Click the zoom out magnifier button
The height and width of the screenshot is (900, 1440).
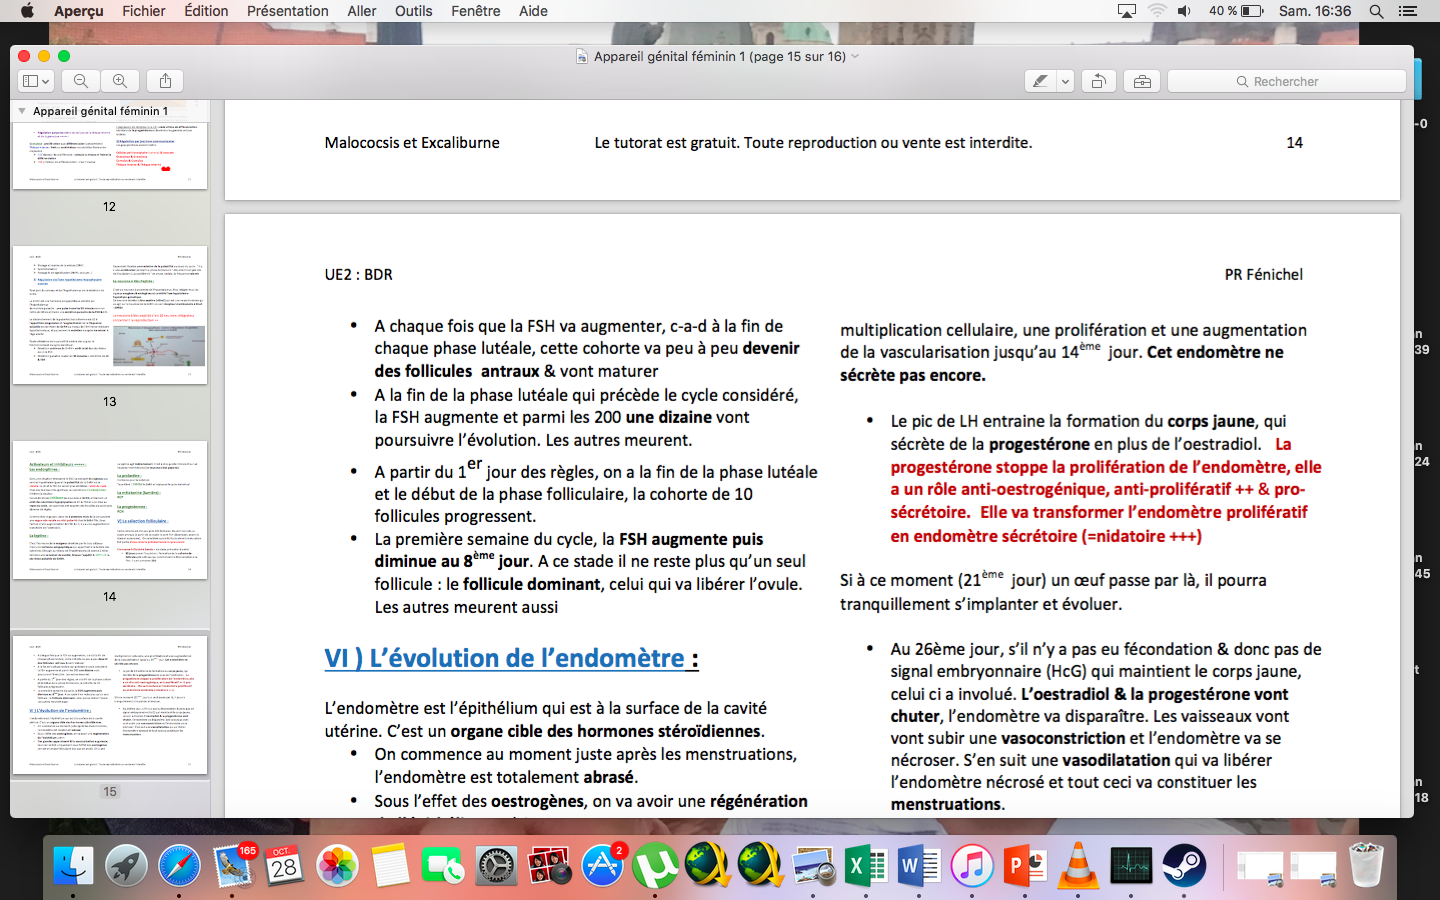pyautogui.click(x=81, y=81)
